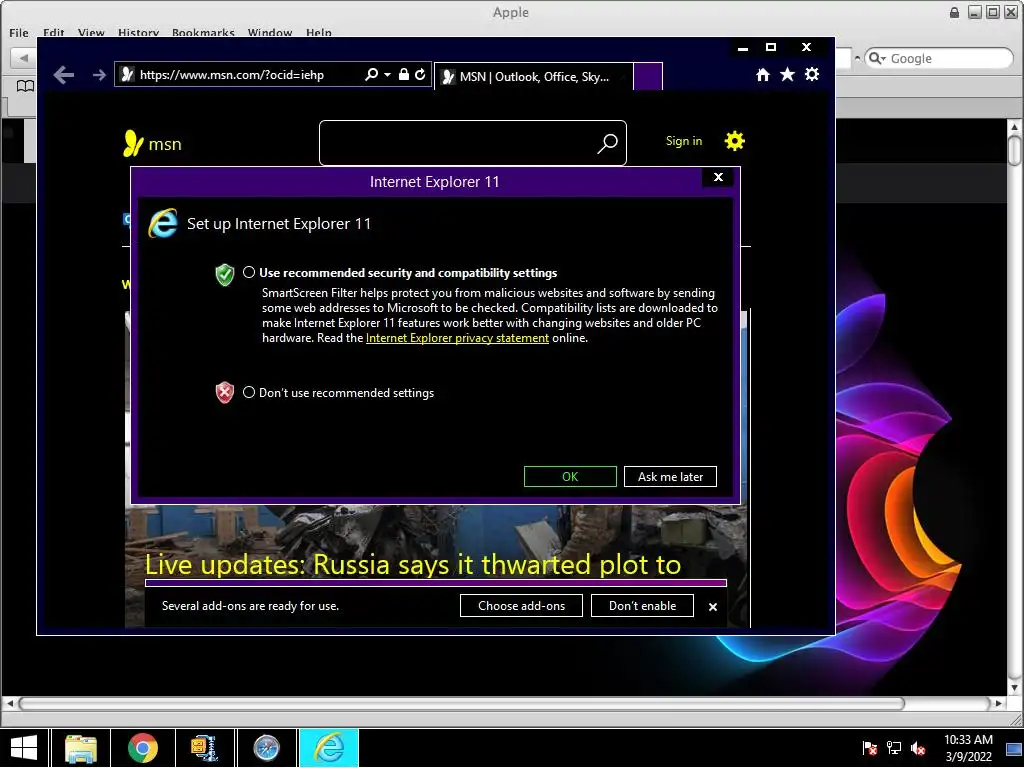Select the MSN Outlook, Office tab

pyautogui.click(x=534, y=76)
